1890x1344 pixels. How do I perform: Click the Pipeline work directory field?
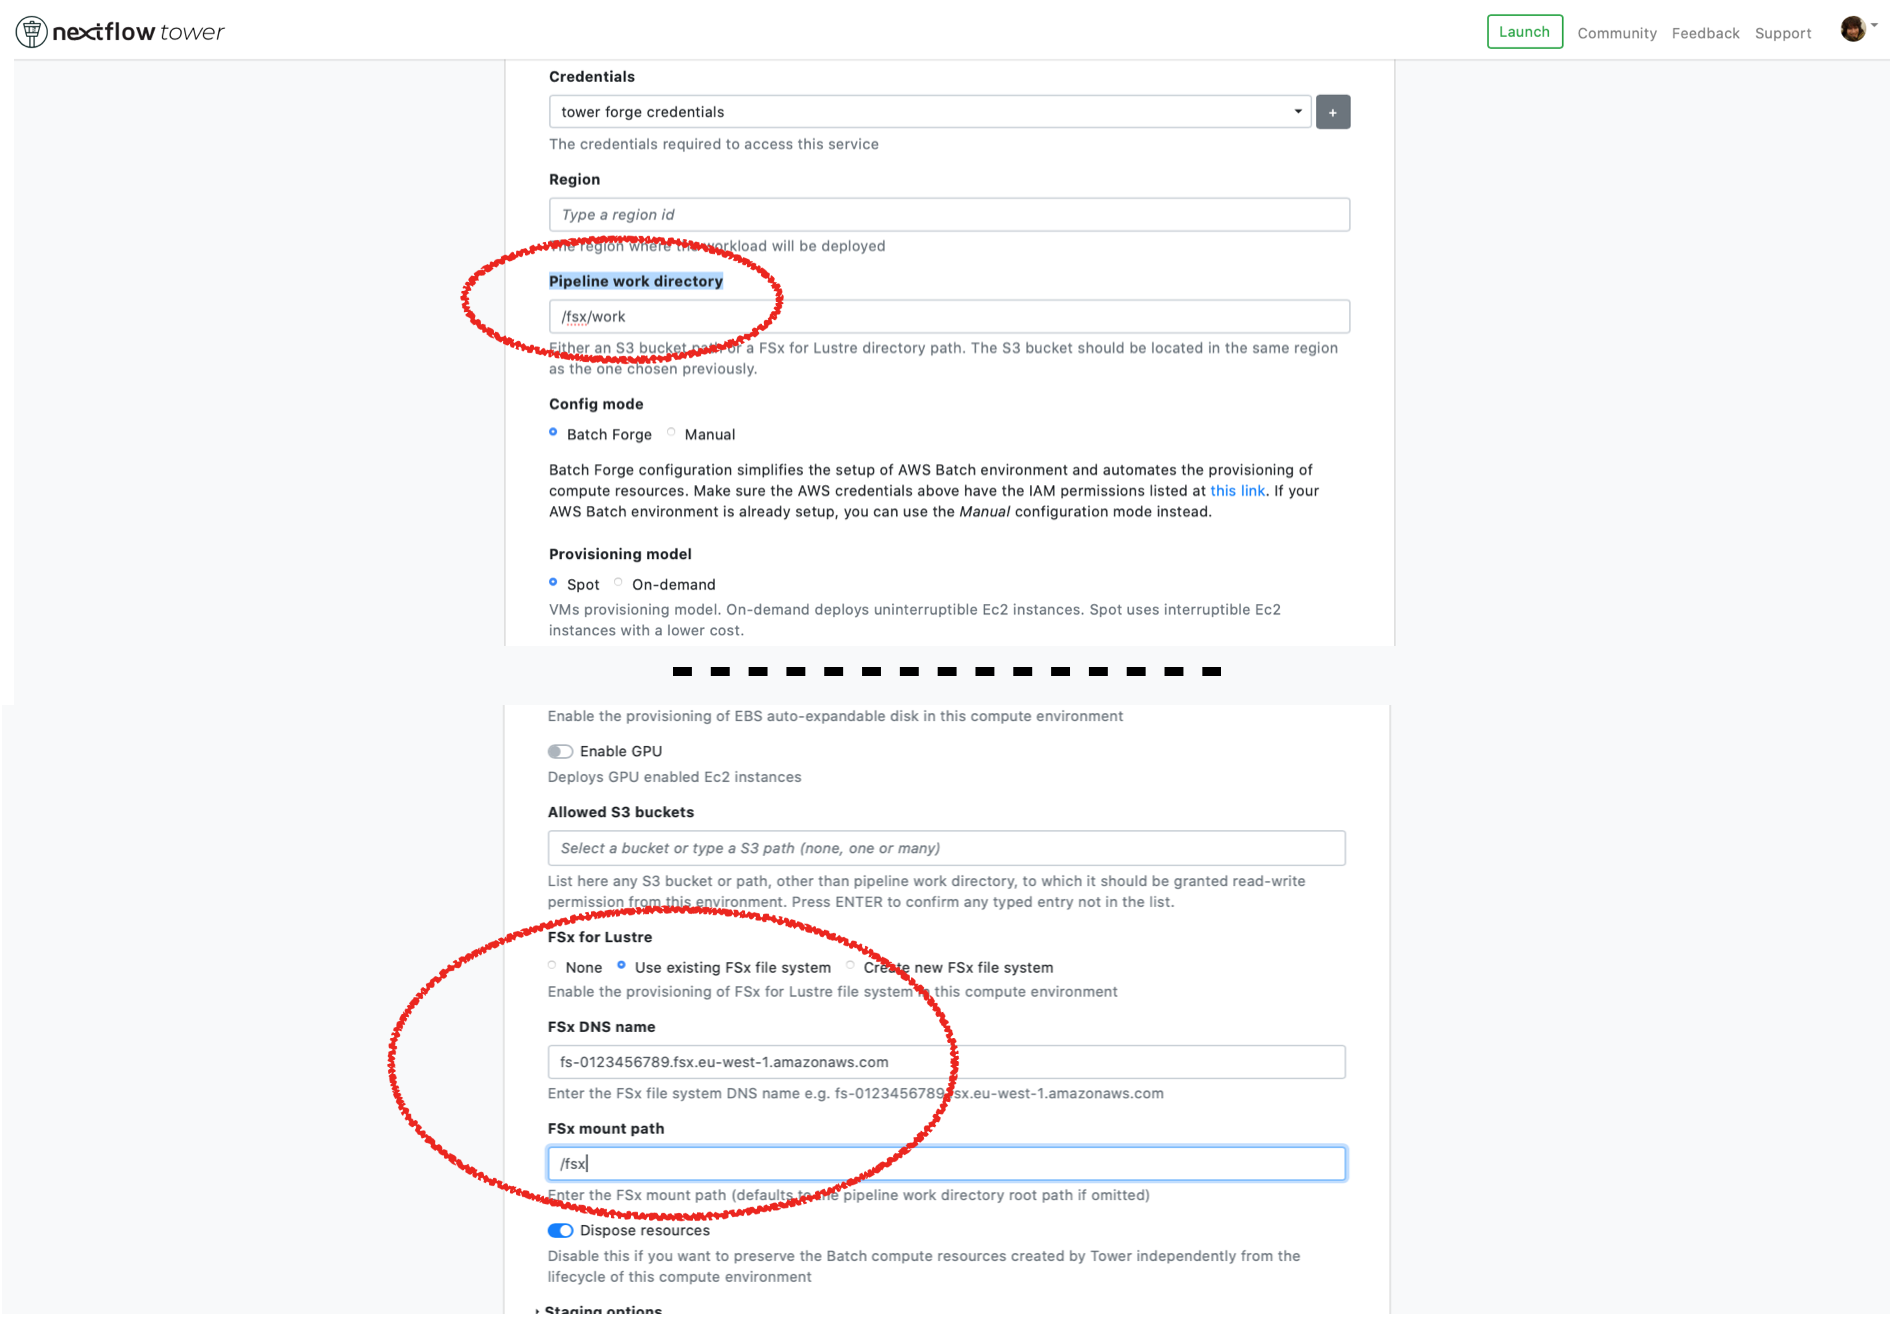coord(949,317)
